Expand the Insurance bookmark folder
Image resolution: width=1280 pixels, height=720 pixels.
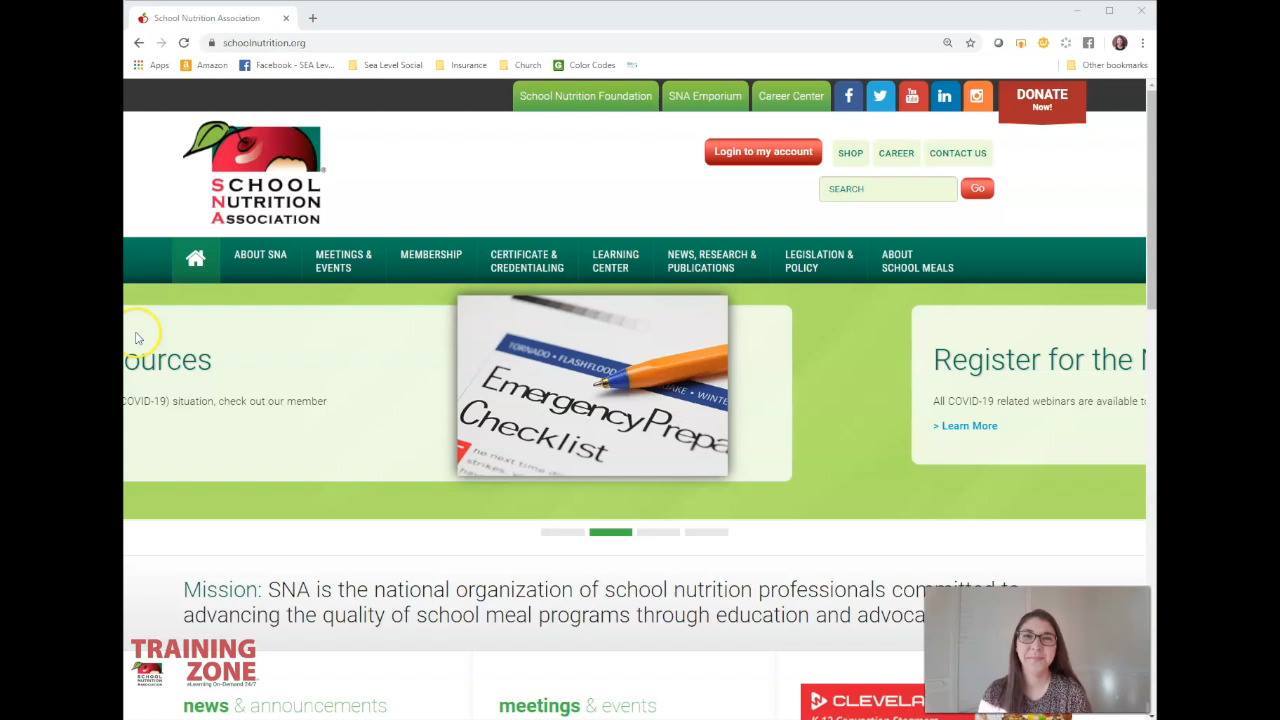[x=461, y=65]
